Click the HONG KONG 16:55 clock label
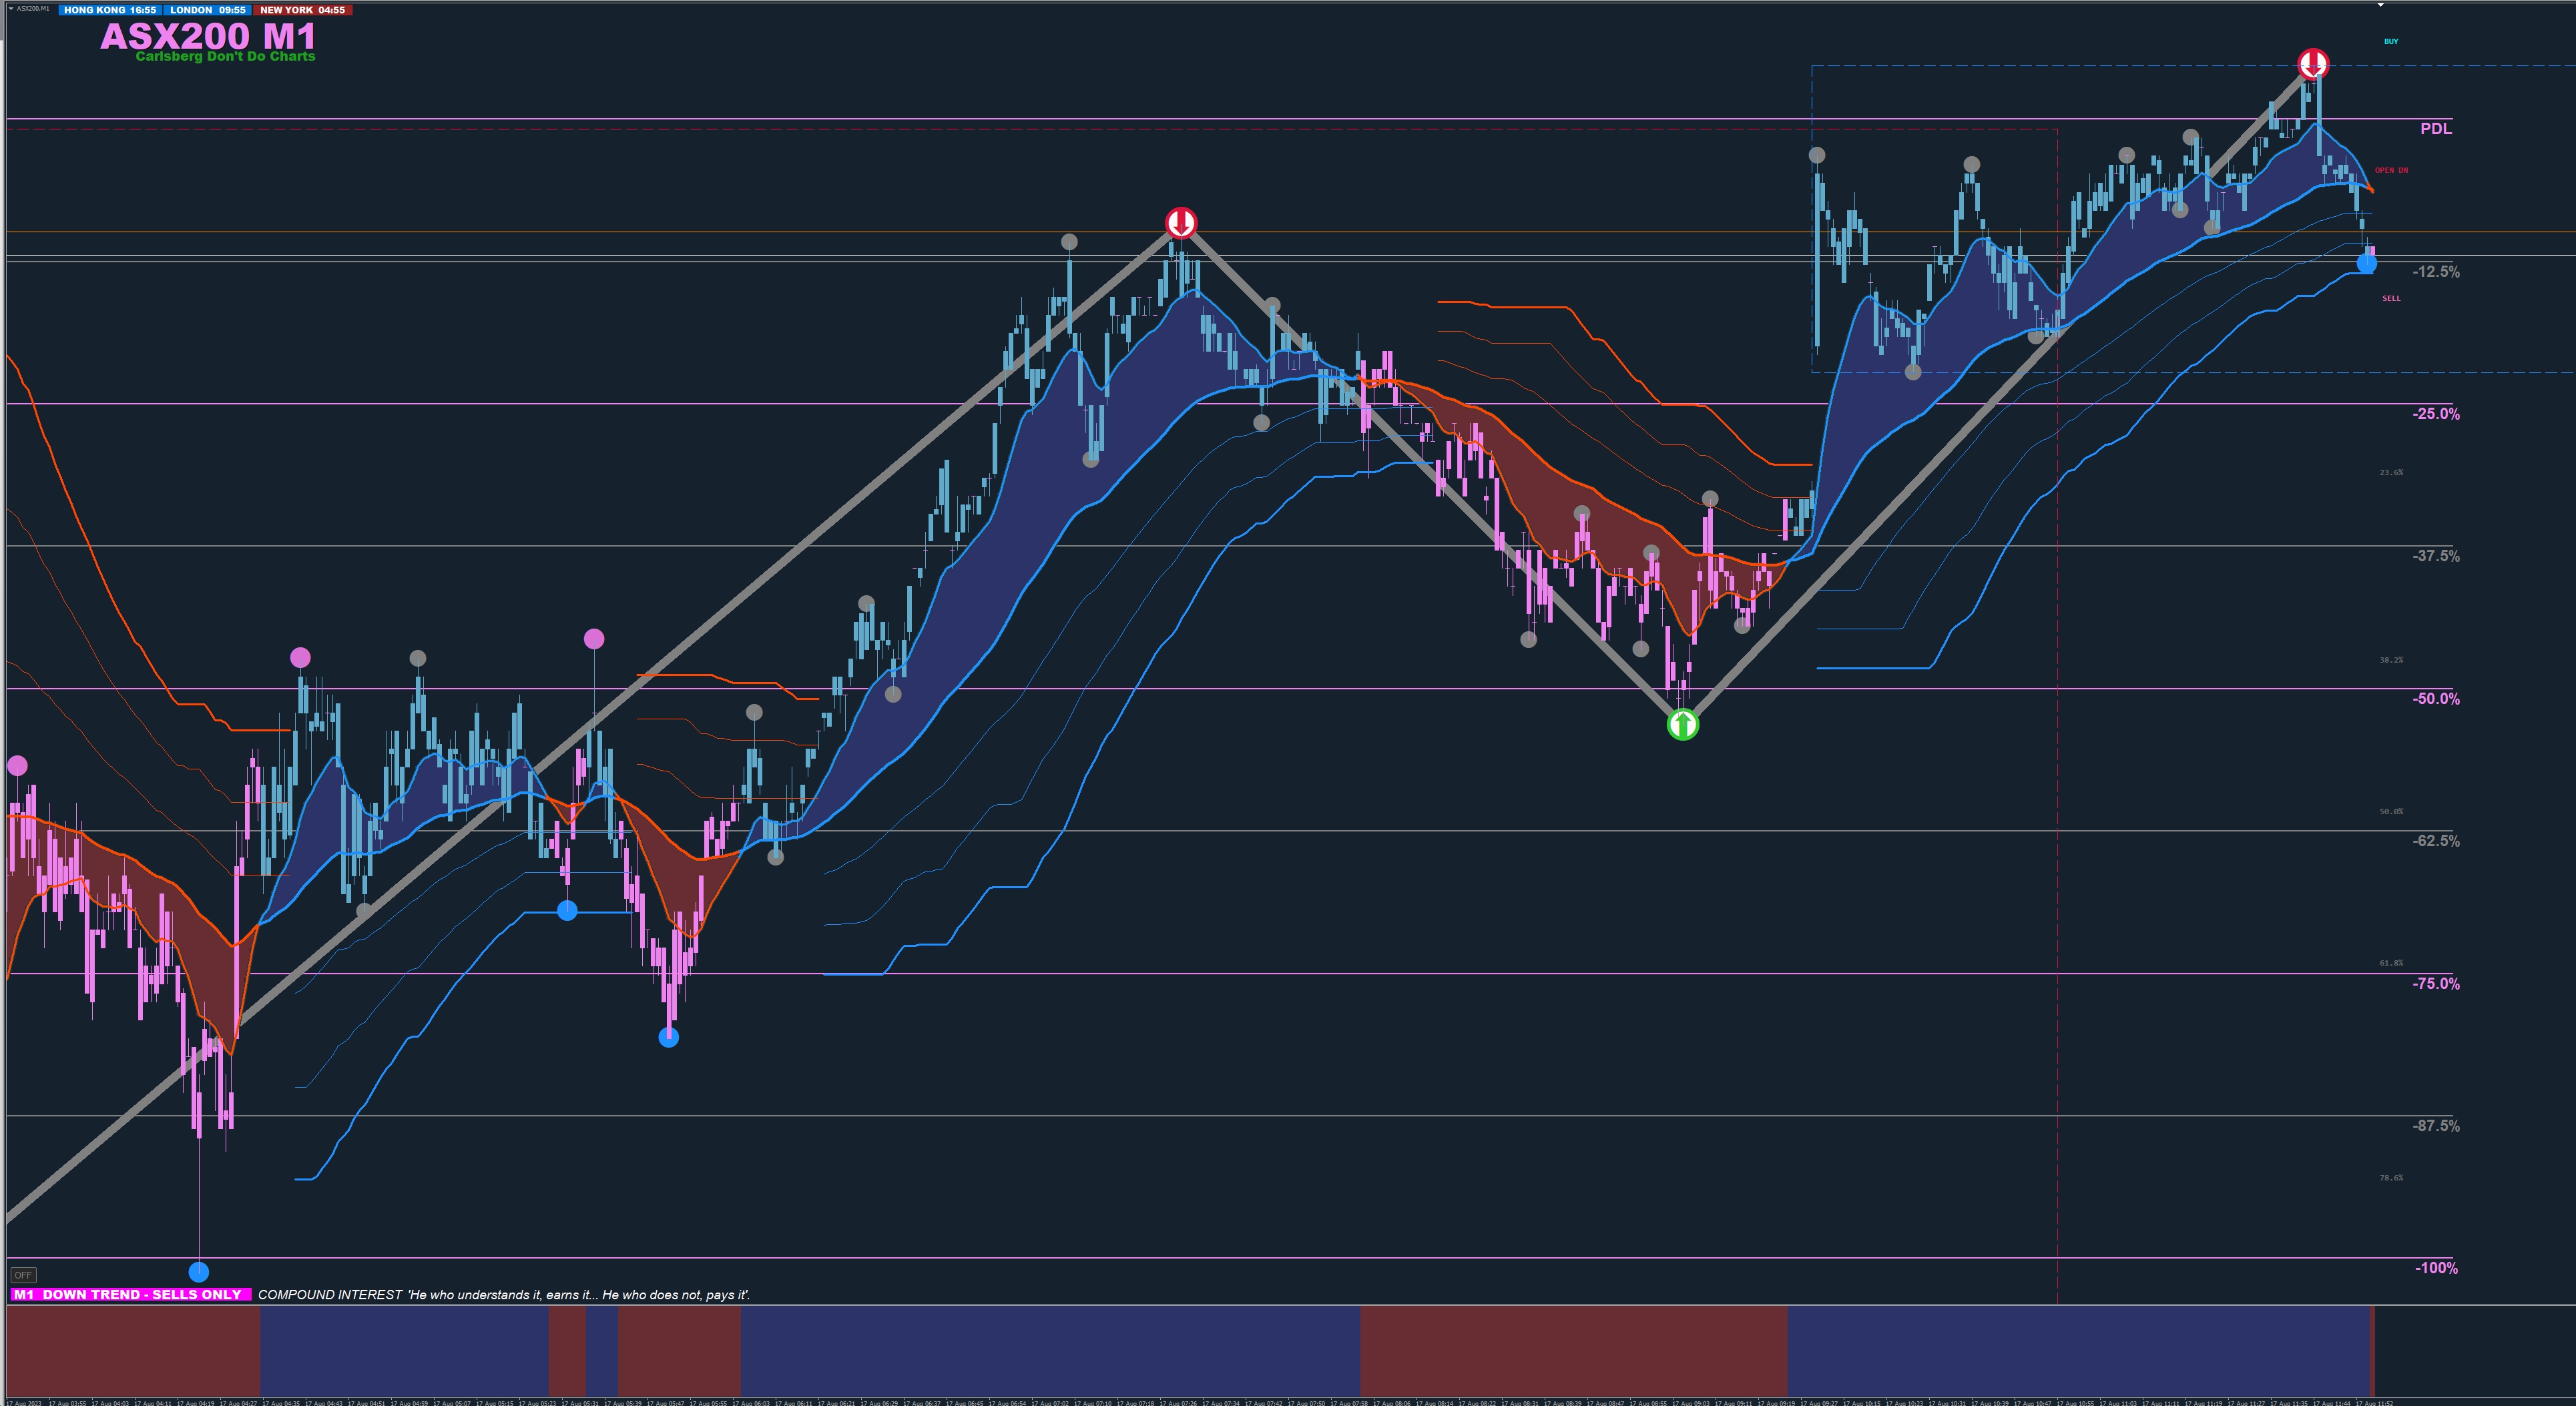 (x=110, y=10)
